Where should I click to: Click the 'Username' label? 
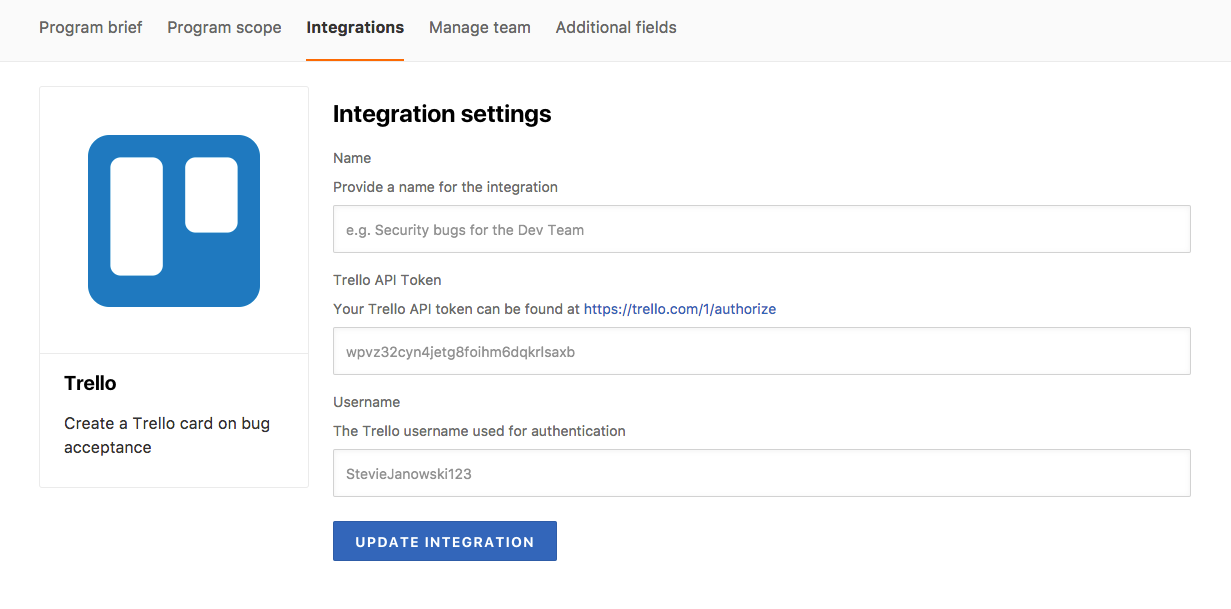(366, 402)
